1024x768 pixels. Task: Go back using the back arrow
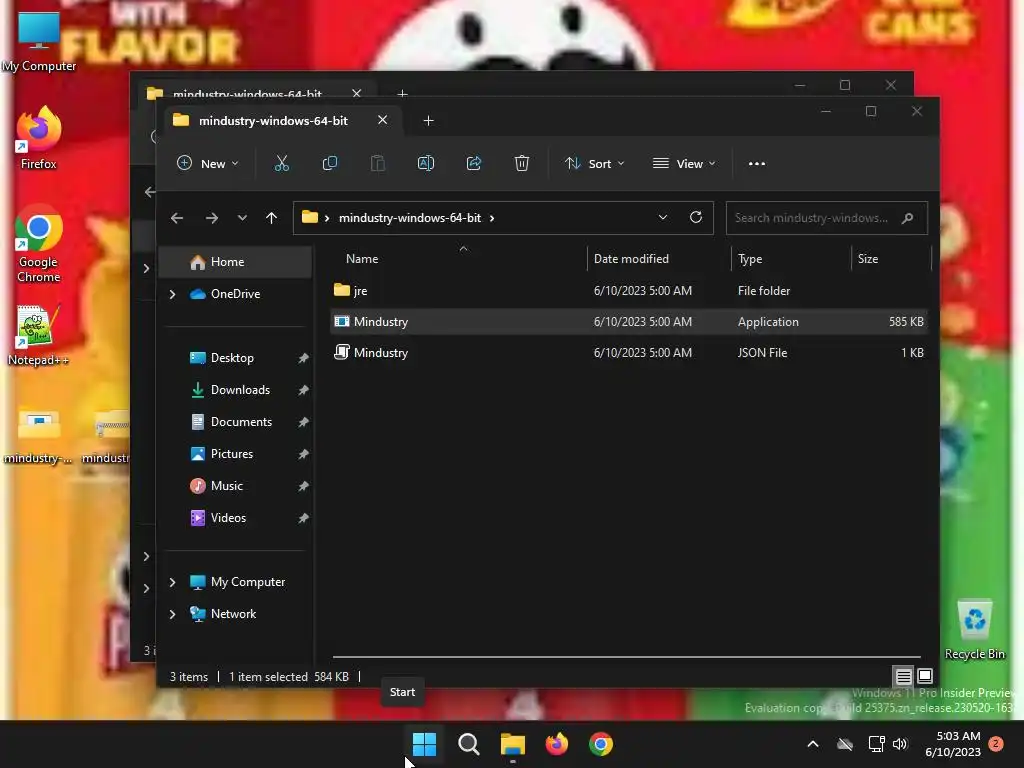pos(177,218)
